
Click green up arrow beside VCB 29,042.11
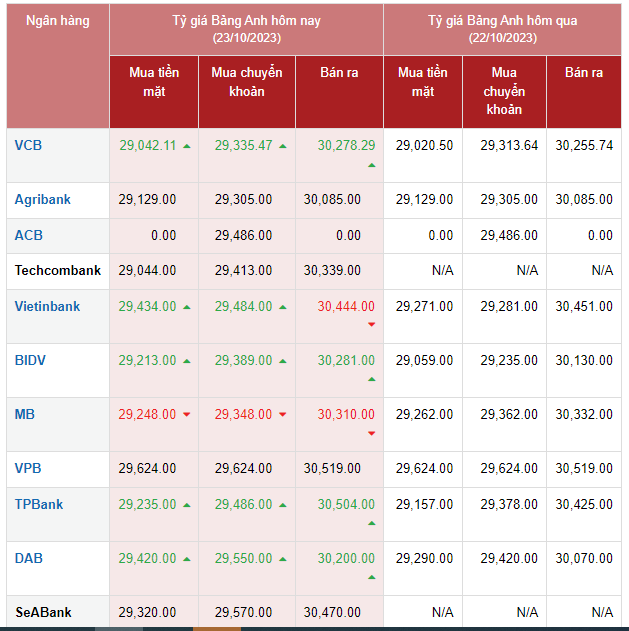(x=186, y=146)
